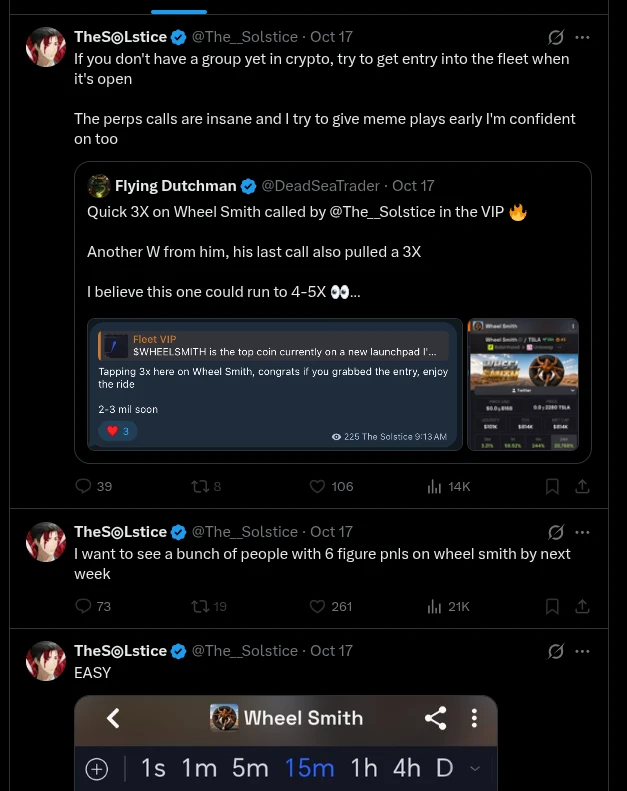
Task: Bookmark the first tweet about the fleet
Action: pos(552,486)
